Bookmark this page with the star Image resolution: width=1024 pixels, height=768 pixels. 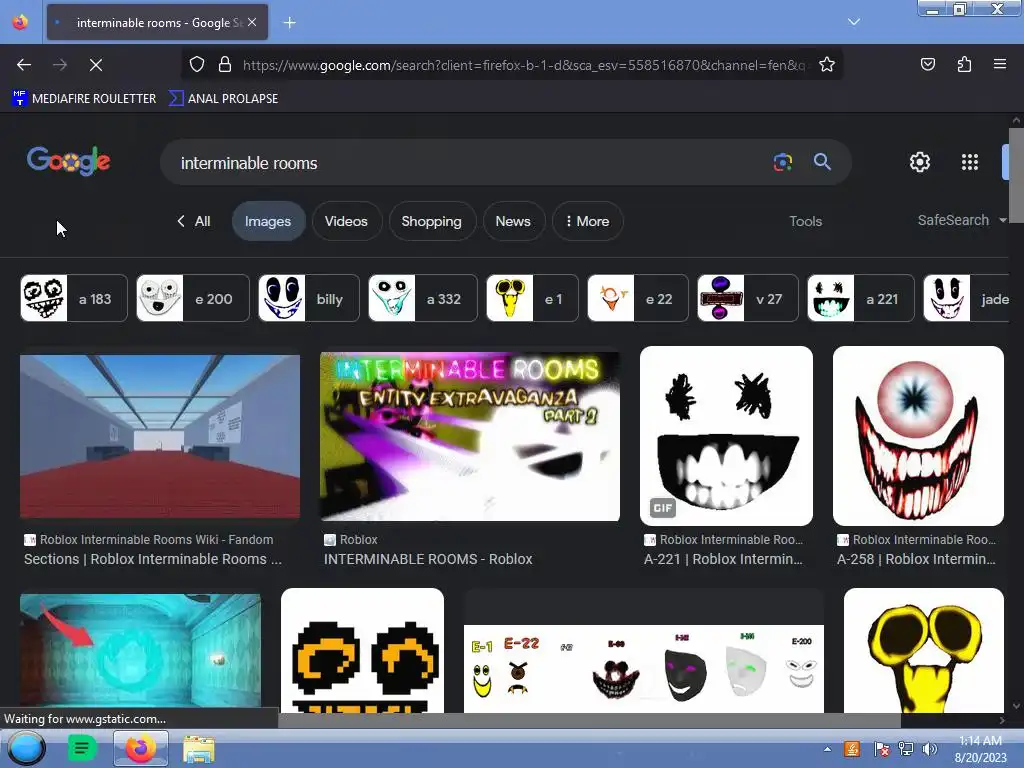click(827, 65)
